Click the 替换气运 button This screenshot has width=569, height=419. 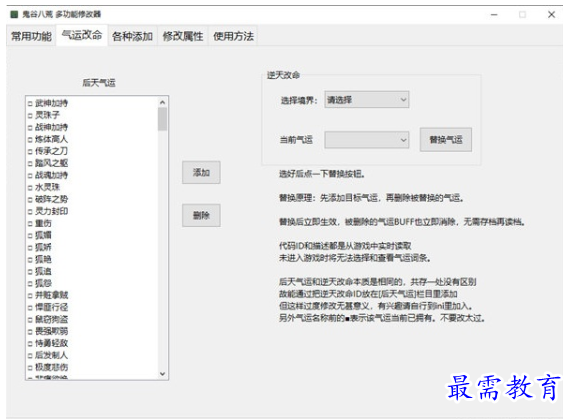point(446,140)
